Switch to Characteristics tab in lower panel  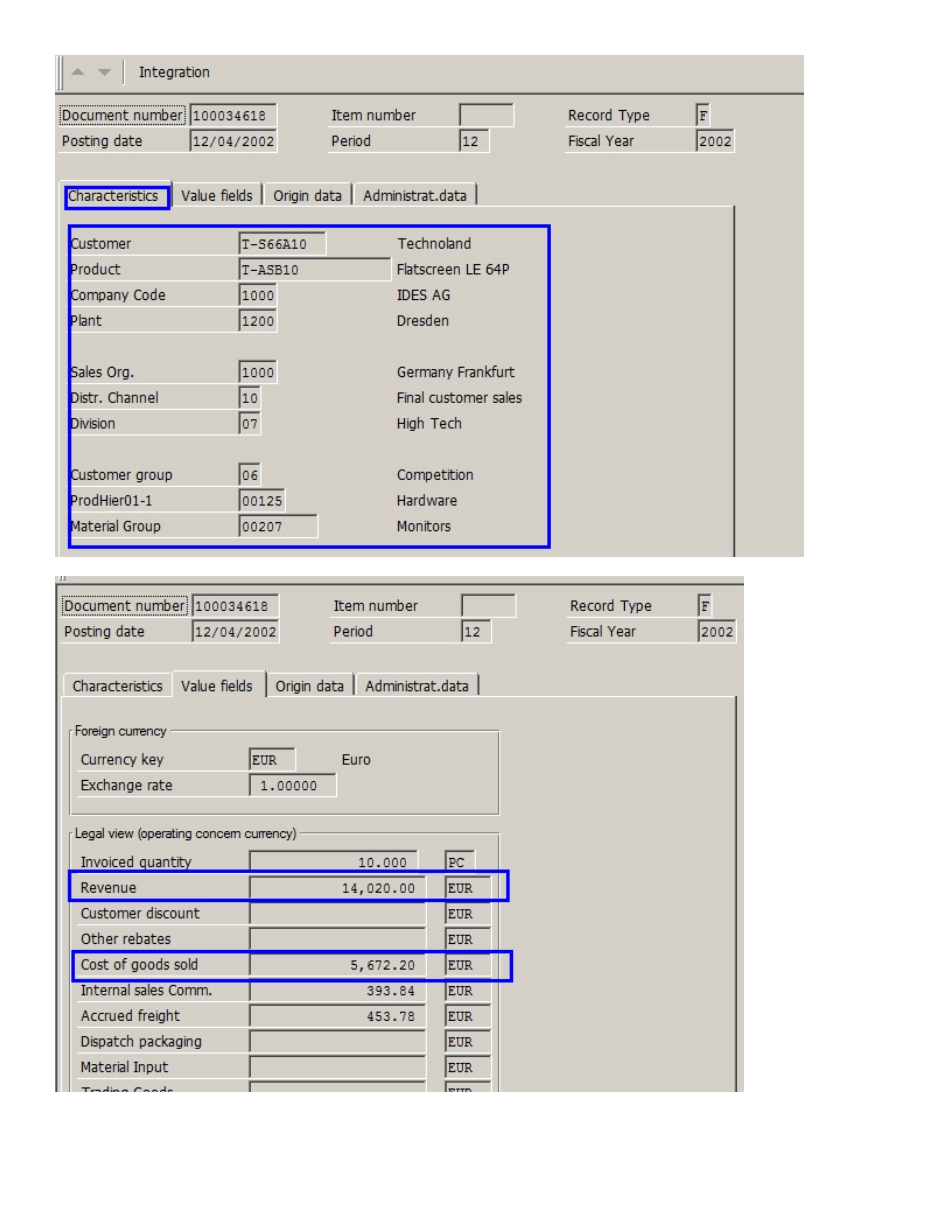(117, 686)
